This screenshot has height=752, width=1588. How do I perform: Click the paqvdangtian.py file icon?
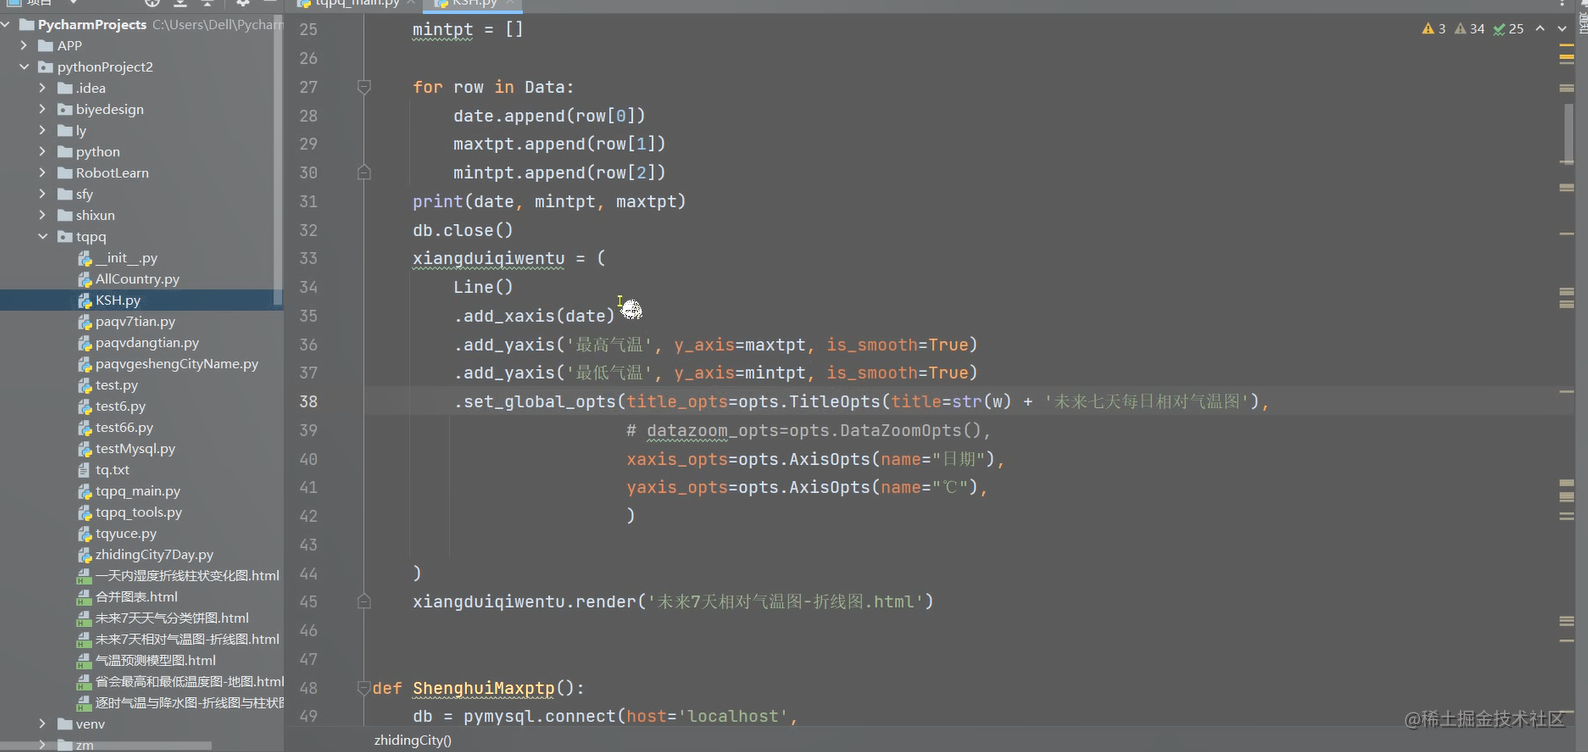85,343
